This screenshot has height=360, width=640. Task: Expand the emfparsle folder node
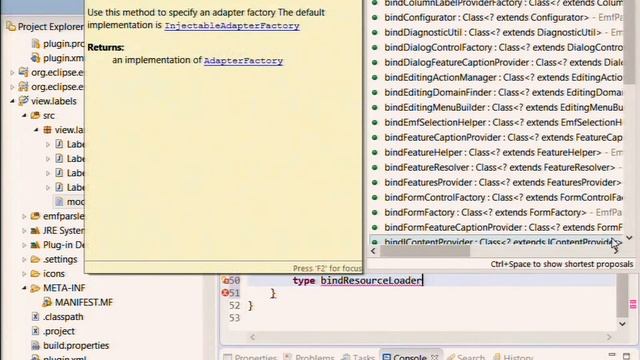(24, 216)
